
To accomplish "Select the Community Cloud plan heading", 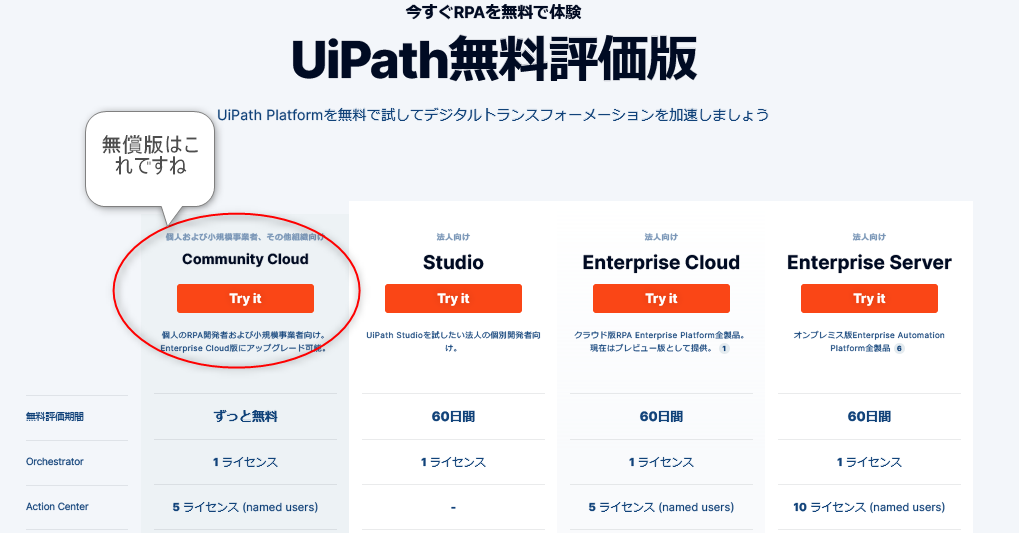I will (245, 259).
